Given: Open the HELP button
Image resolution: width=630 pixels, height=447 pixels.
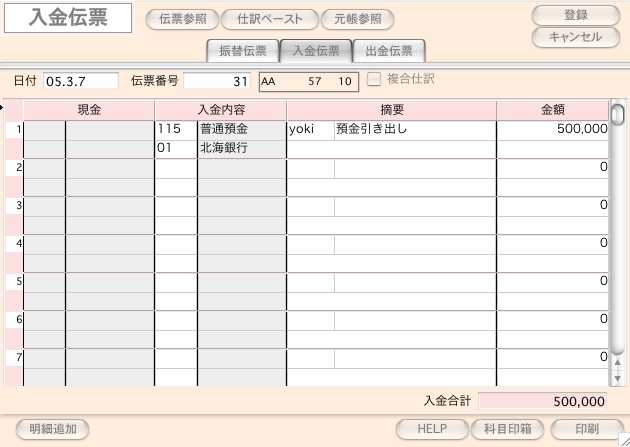Looking at the screenshot, I should tap(432, 428).
